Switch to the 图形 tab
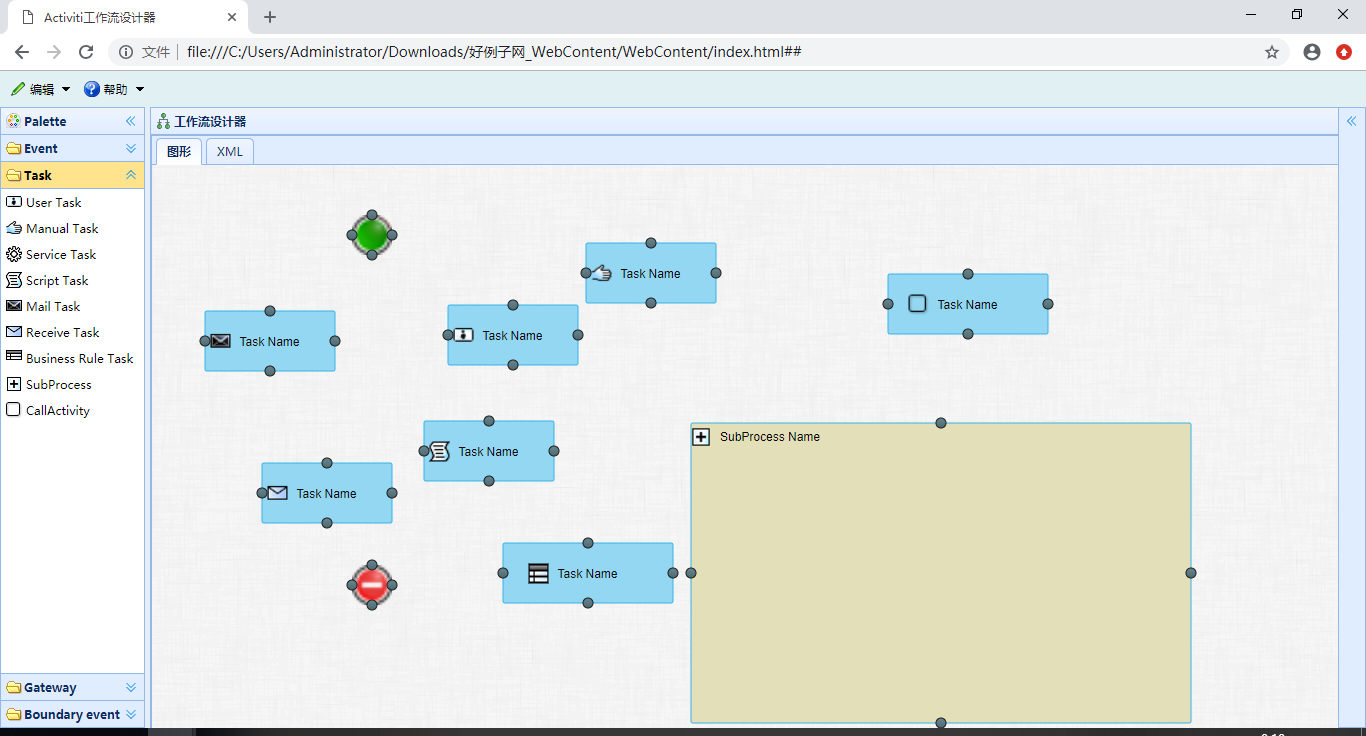Viewport: 1366px width, 736px height. [179, 152]
